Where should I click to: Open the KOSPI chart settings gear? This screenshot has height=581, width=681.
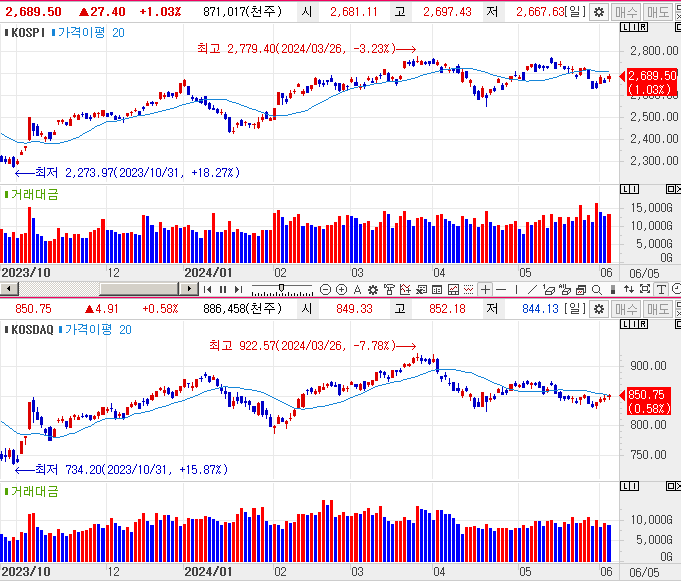tap(599, 12)
